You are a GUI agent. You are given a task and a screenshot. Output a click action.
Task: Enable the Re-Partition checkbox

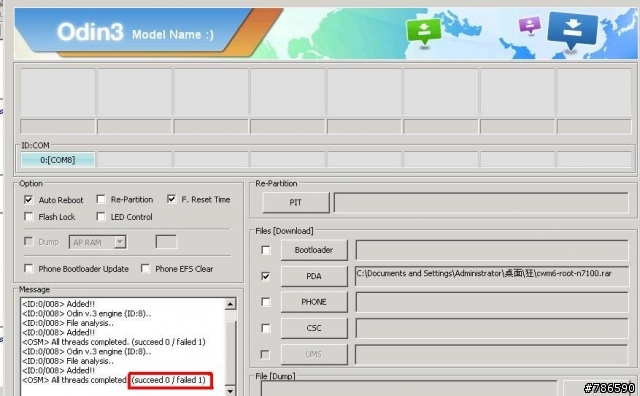pyautogui.click(x=101, y=199)
